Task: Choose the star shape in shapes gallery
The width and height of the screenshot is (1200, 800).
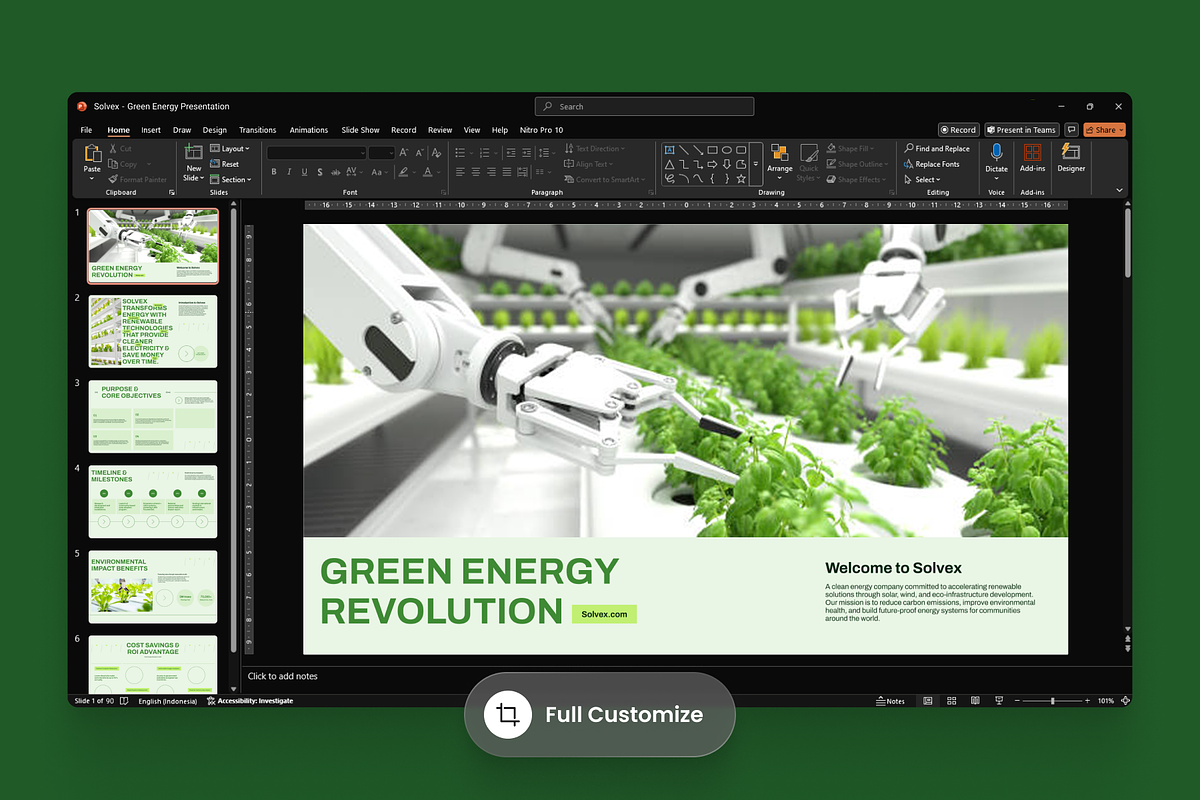Action: [x=741, y=179]
